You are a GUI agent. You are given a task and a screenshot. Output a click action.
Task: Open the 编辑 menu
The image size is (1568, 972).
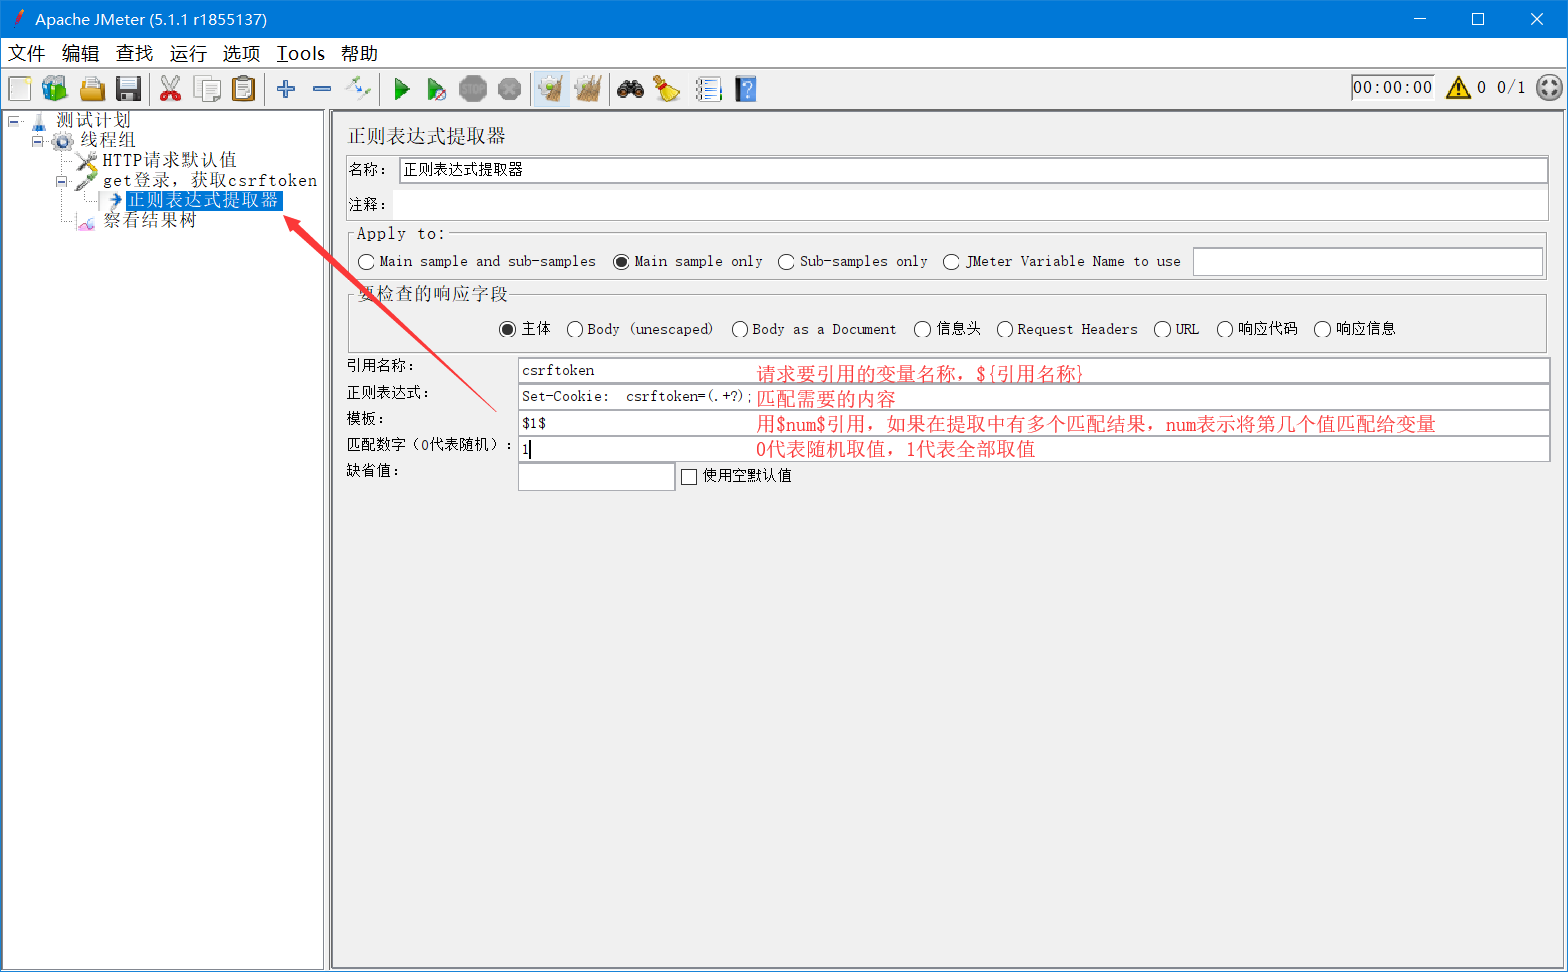coord(81,53)
